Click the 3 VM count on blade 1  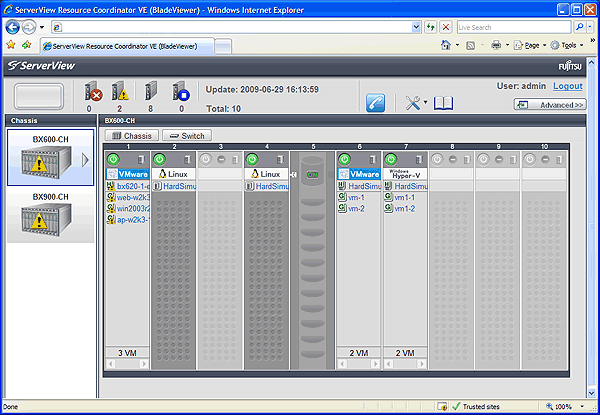[127, 353]
